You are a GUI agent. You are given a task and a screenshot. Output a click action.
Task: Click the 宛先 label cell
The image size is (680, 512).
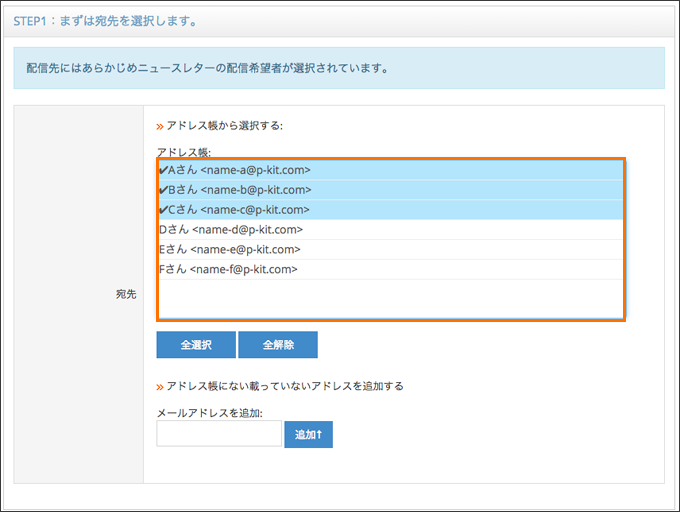pos(79,294)
